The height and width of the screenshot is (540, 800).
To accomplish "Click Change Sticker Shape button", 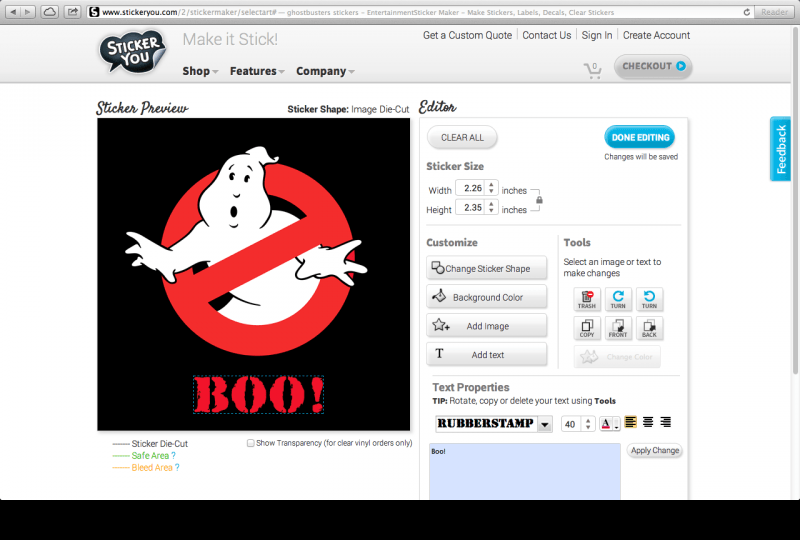I will (487, 268).
